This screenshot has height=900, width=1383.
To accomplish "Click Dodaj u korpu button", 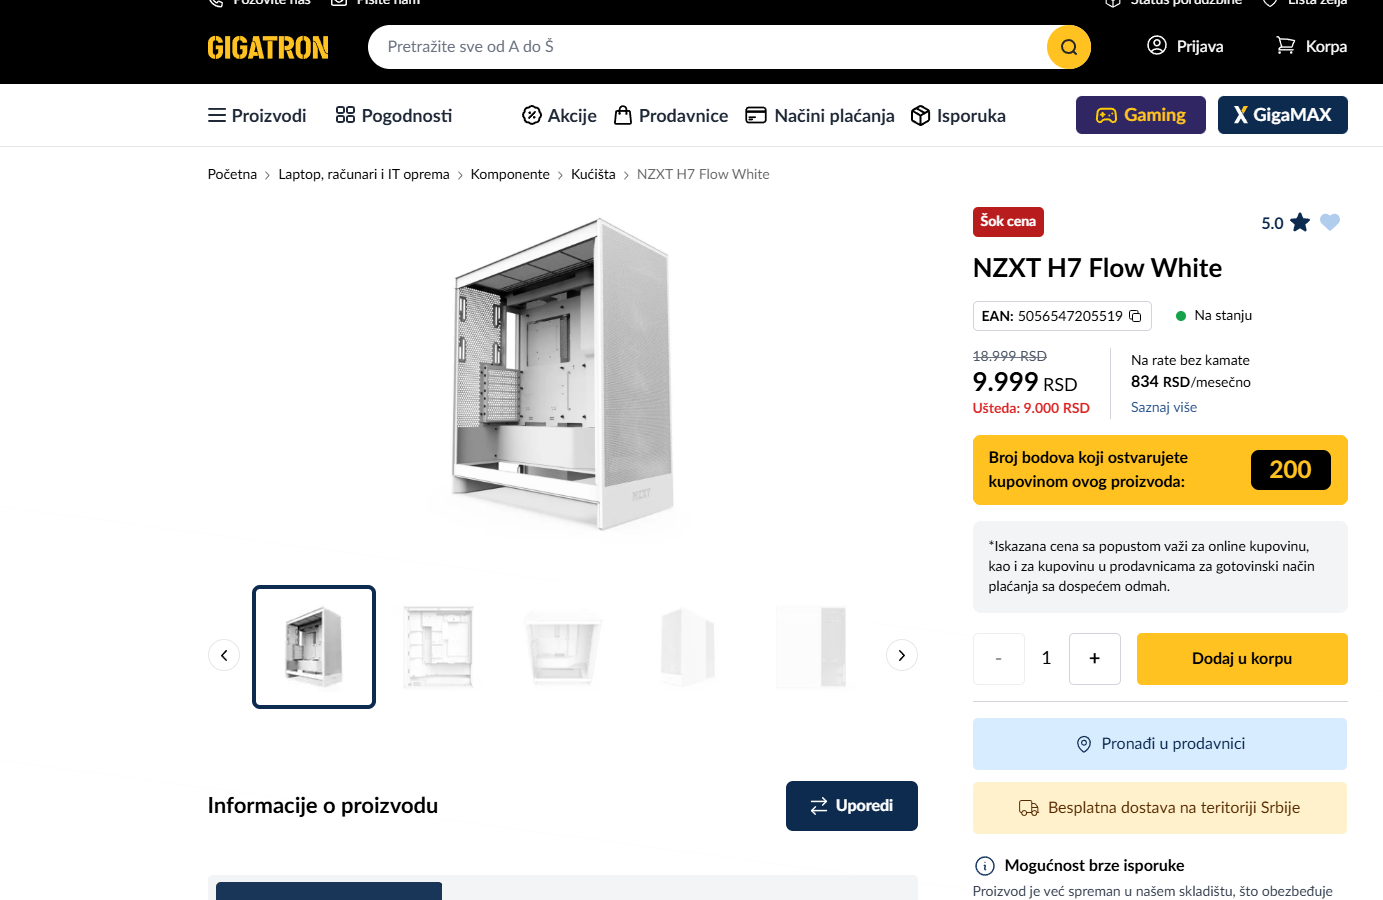I will coord(1242,659).
